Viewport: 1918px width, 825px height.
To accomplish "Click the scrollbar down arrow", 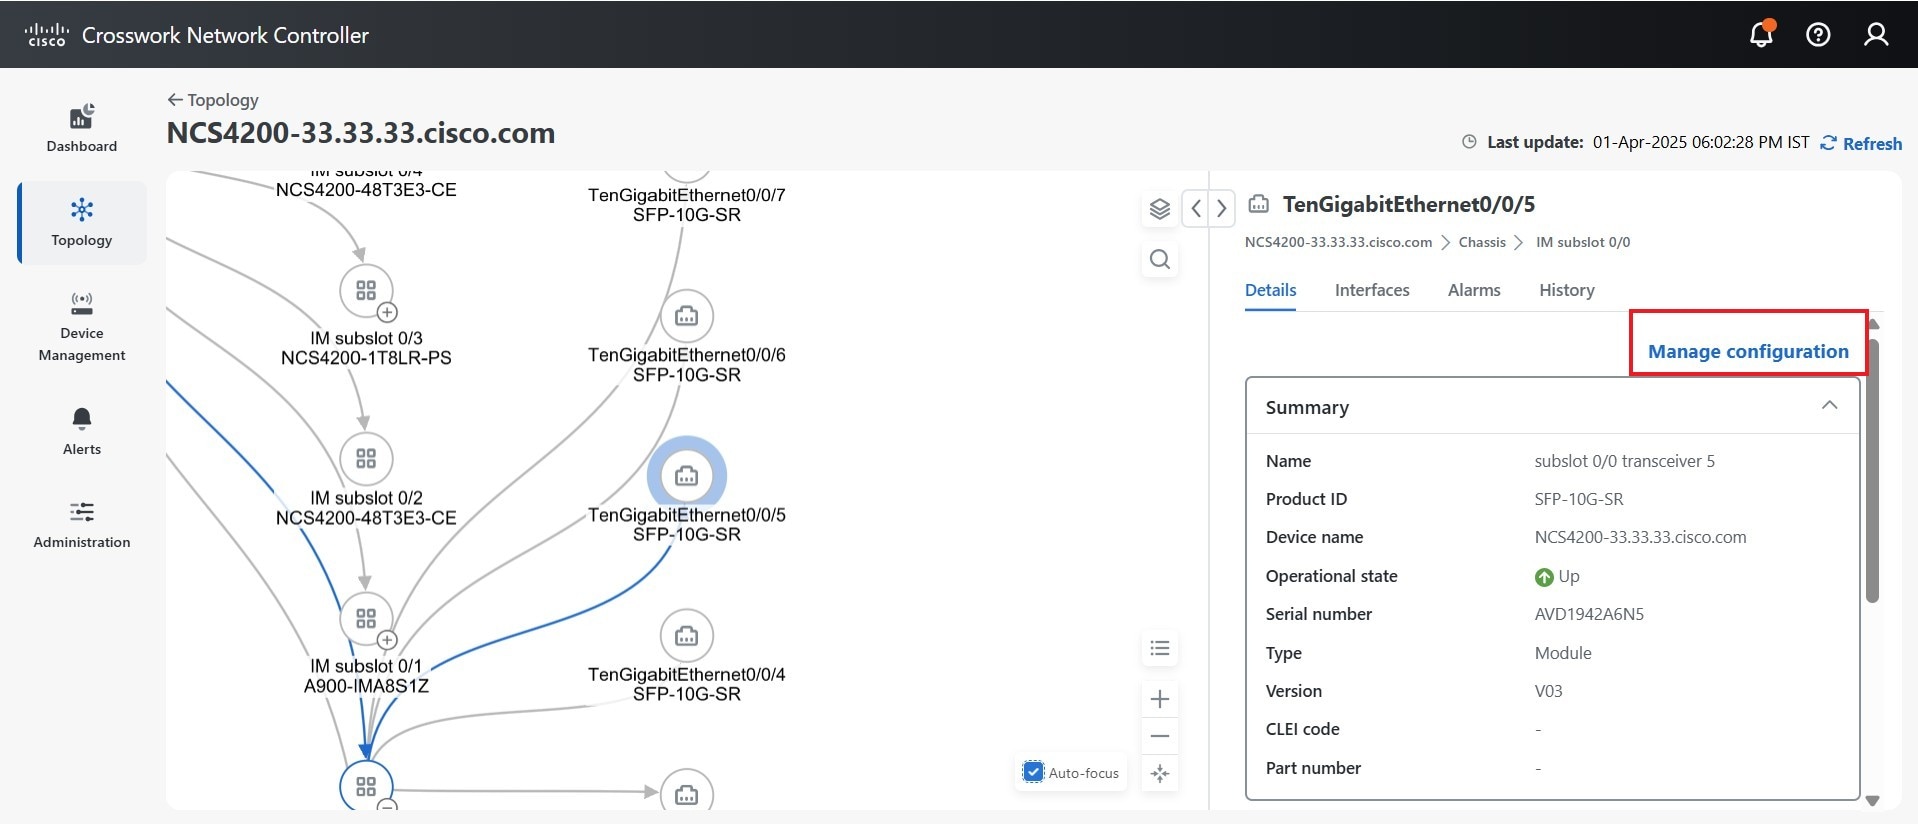I will pyautogui.click(x=1873, y=800).
